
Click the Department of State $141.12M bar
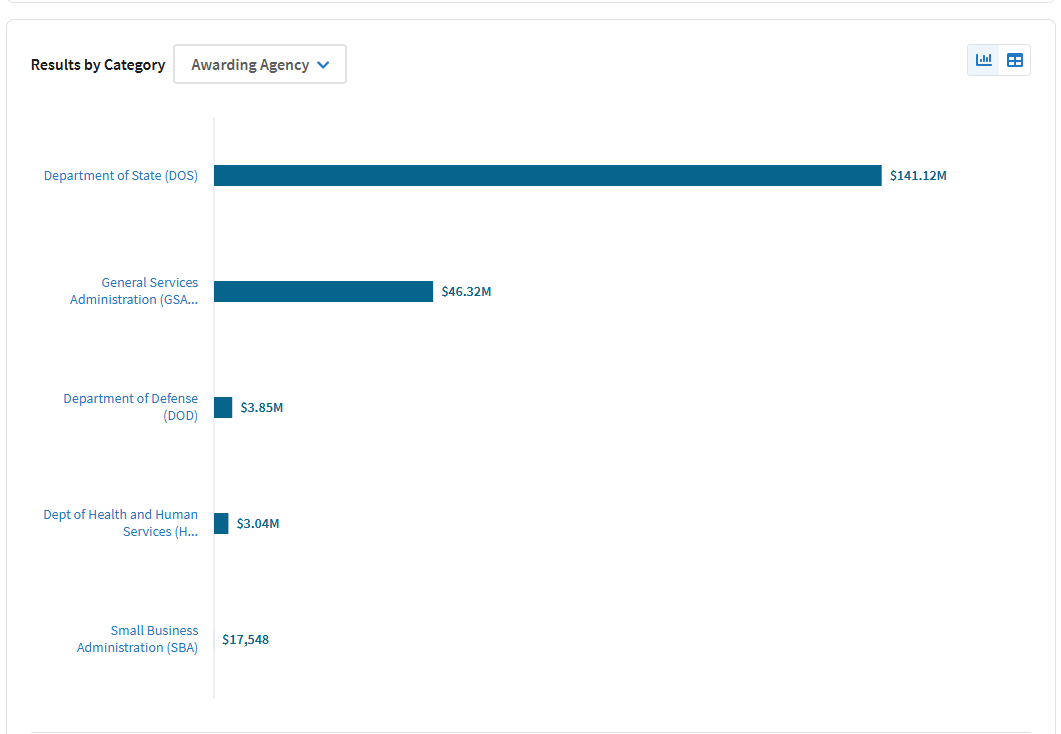[x=545, y=175]
